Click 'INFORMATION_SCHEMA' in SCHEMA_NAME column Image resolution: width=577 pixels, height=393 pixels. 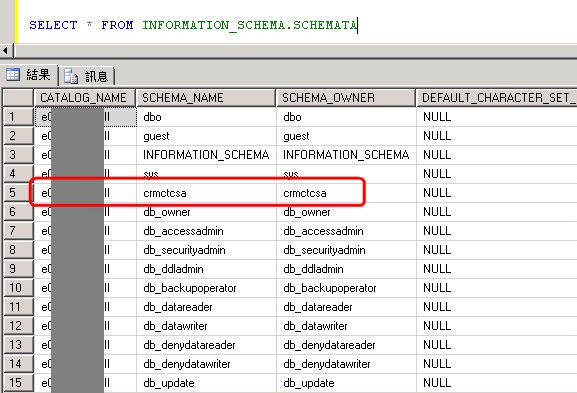[206, 155]
